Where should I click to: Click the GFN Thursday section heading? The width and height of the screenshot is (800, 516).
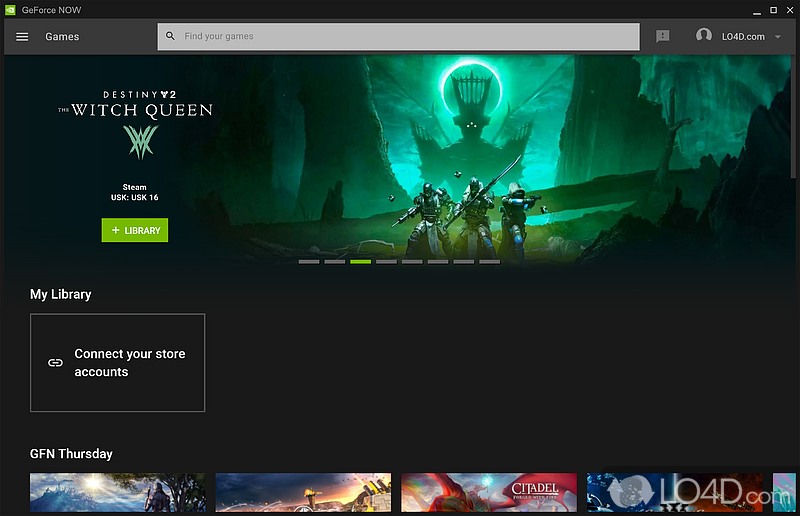(71, 454)
